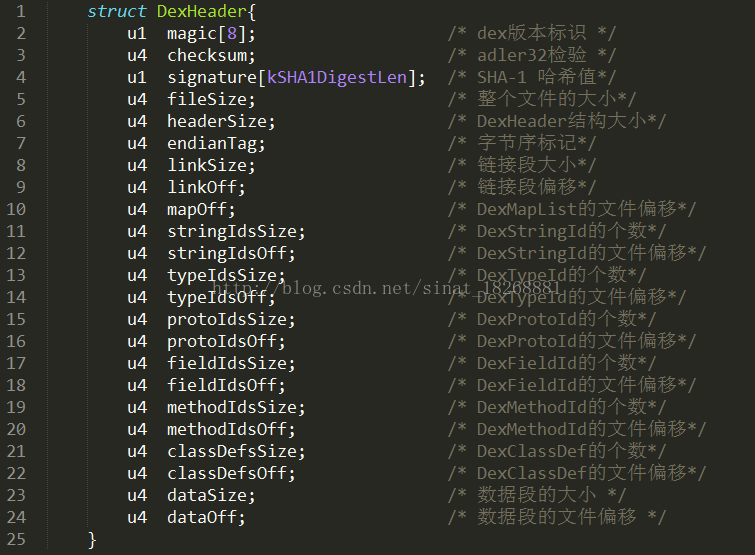Screen dimensions: 755x555
Task: Click the stringIdsOff field name
Action: pyautogui.click(x=227, y=253)
